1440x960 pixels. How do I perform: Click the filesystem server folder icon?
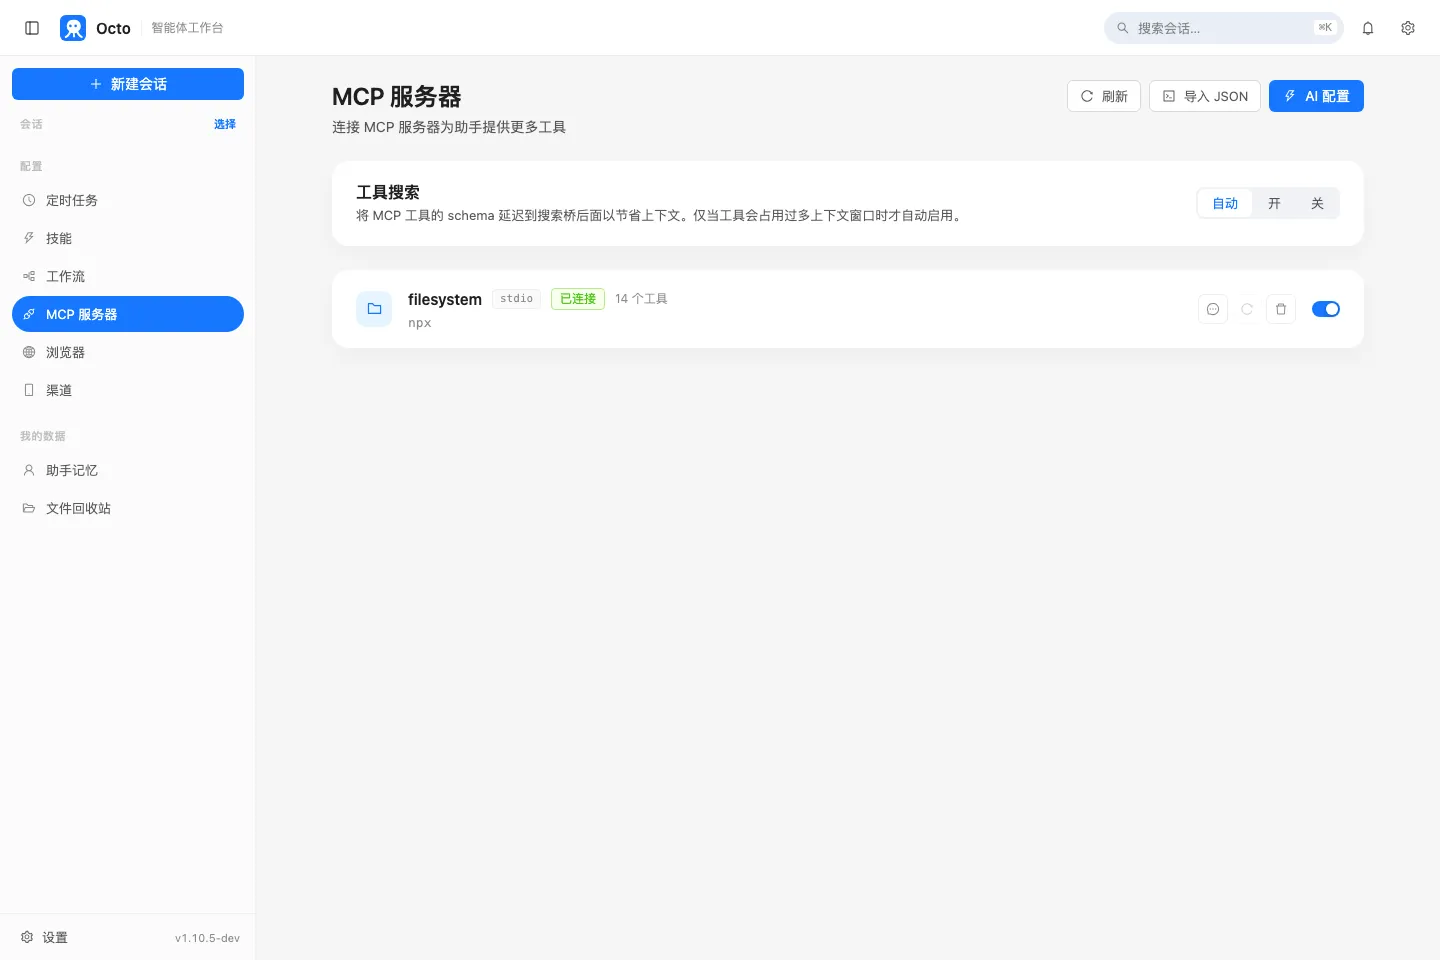point(374,309)
